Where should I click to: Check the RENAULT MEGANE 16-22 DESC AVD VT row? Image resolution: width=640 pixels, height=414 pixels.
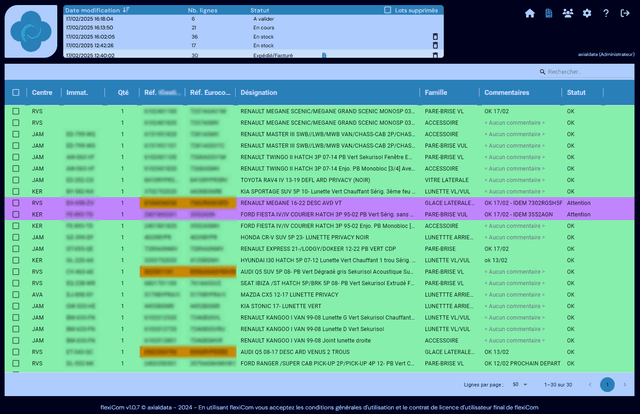(16, 203)
